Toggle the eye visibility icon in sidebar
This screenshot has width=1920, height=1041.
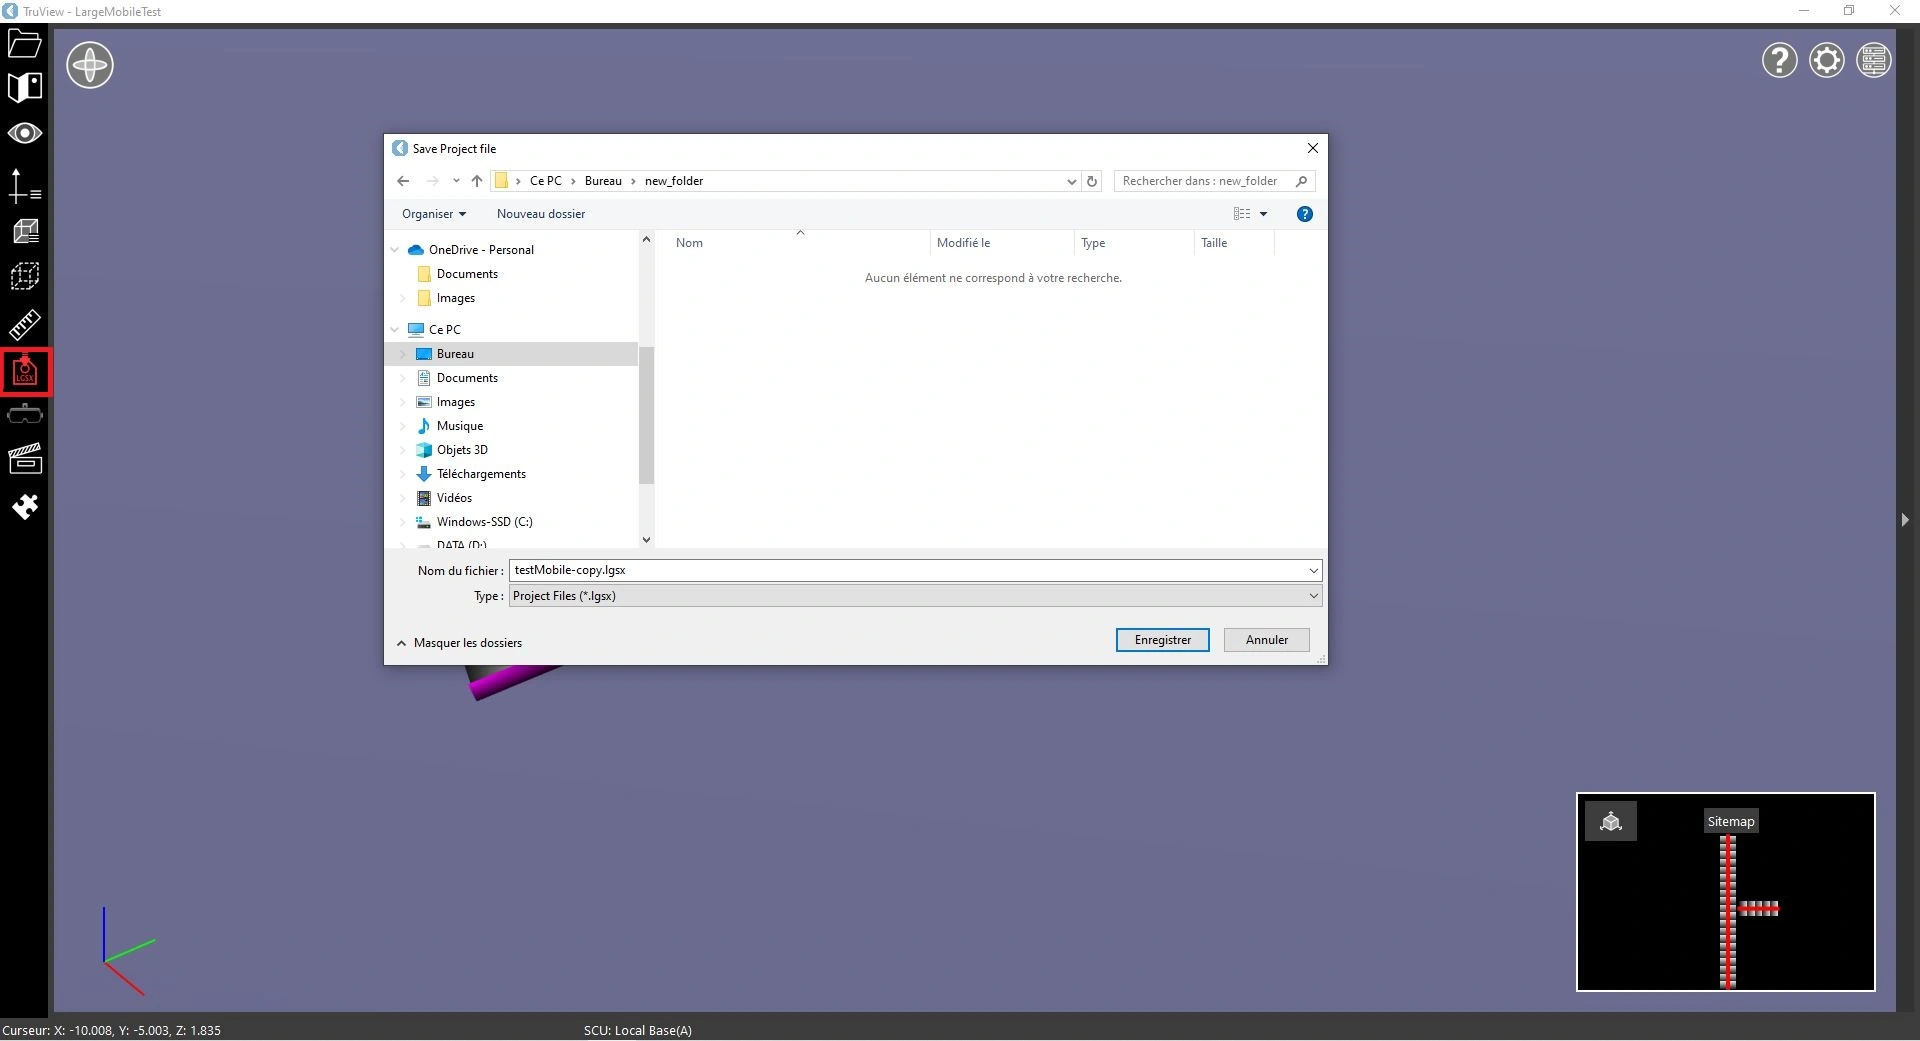[24, 134]
